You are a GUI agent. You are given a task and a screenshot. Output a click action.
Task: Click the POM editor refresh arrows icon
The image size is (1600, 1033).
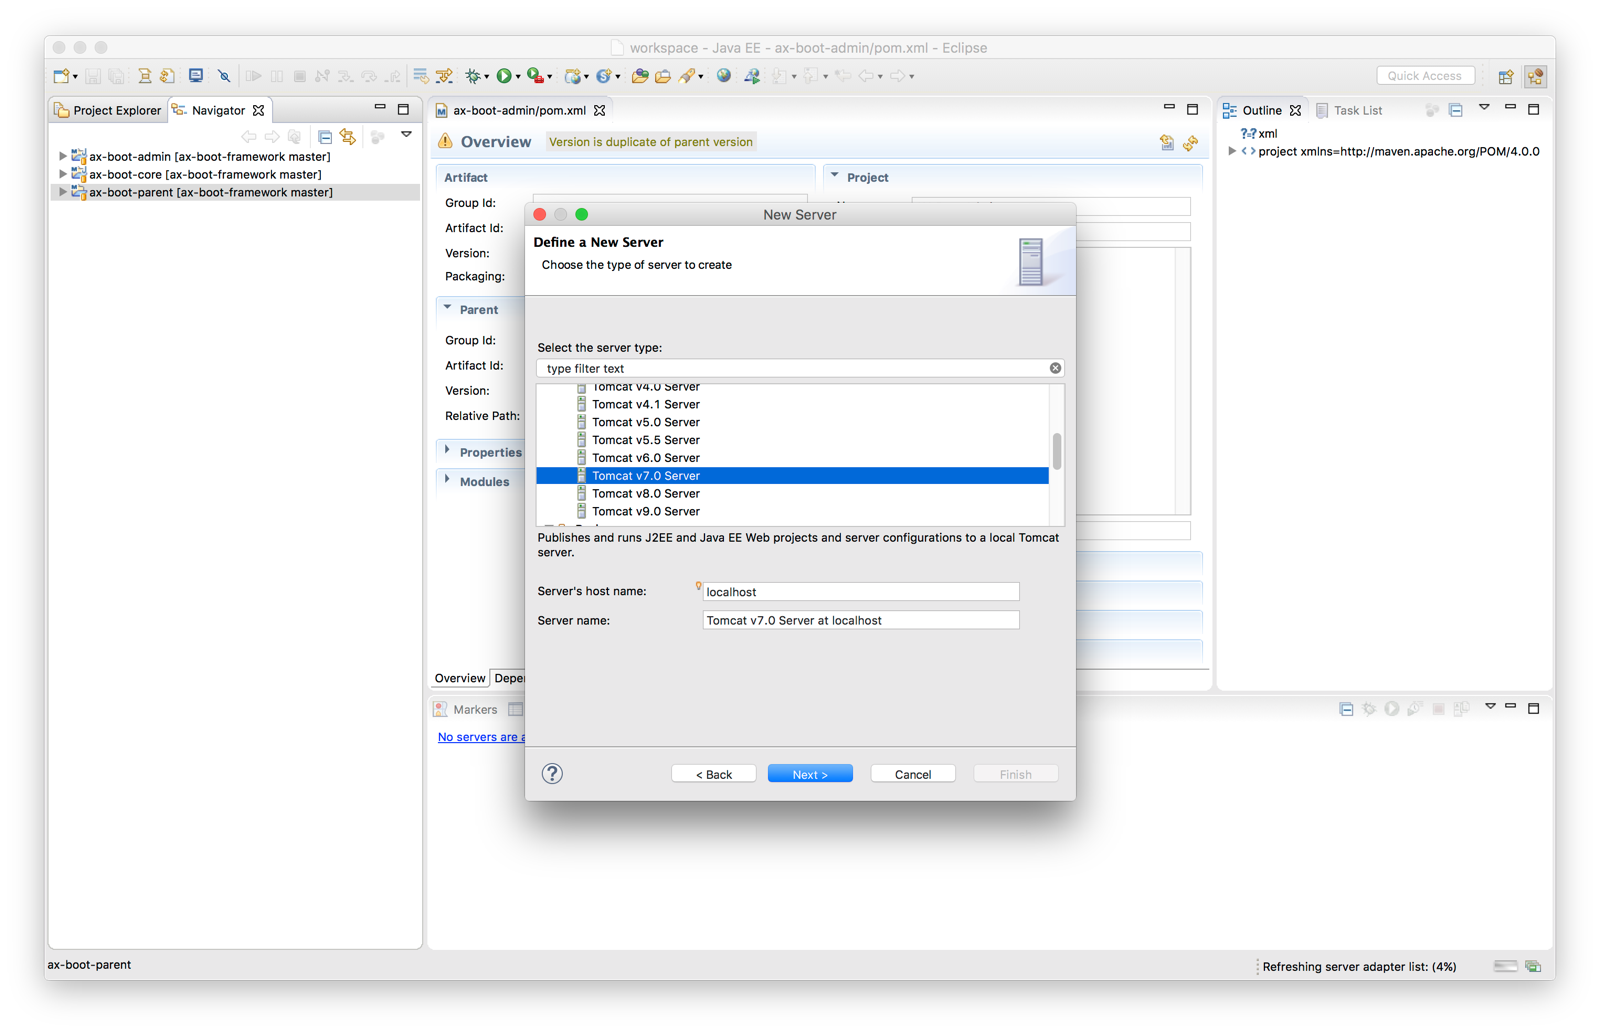[x=1191, y=143]
